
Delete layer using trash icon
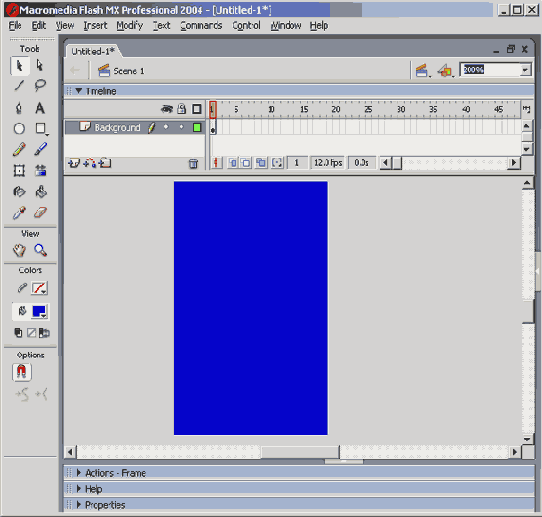point(194,163)
